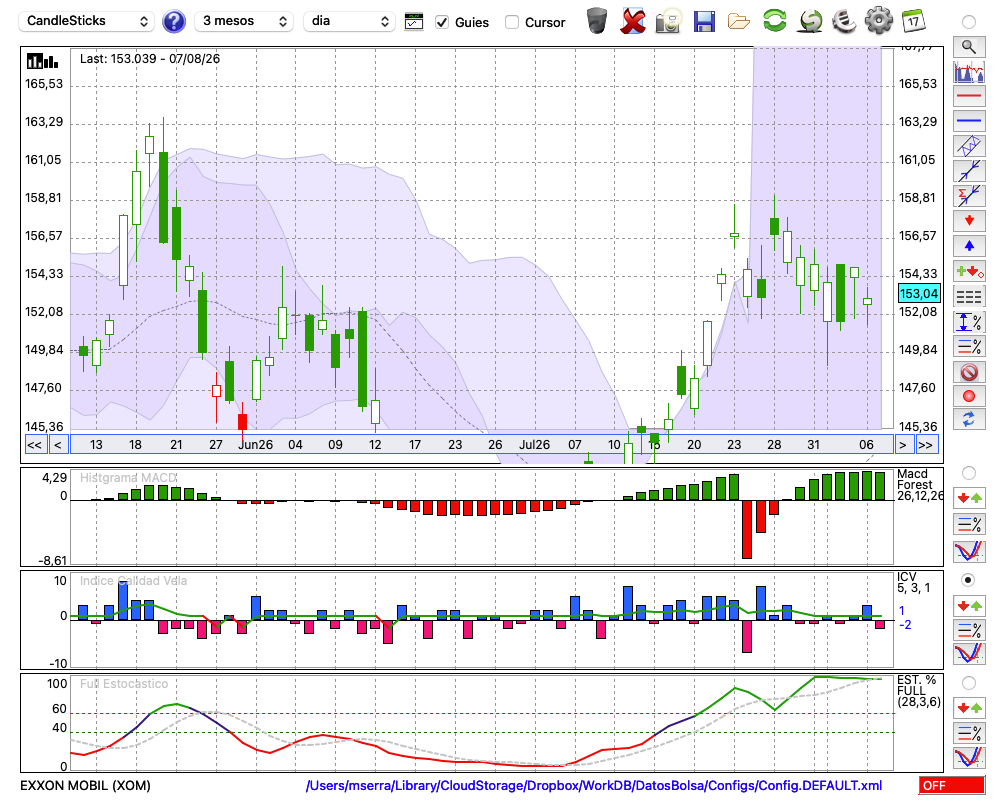Click the << jump-back button
This screenshot has height=800, width=1000.
tap(34, 445)
